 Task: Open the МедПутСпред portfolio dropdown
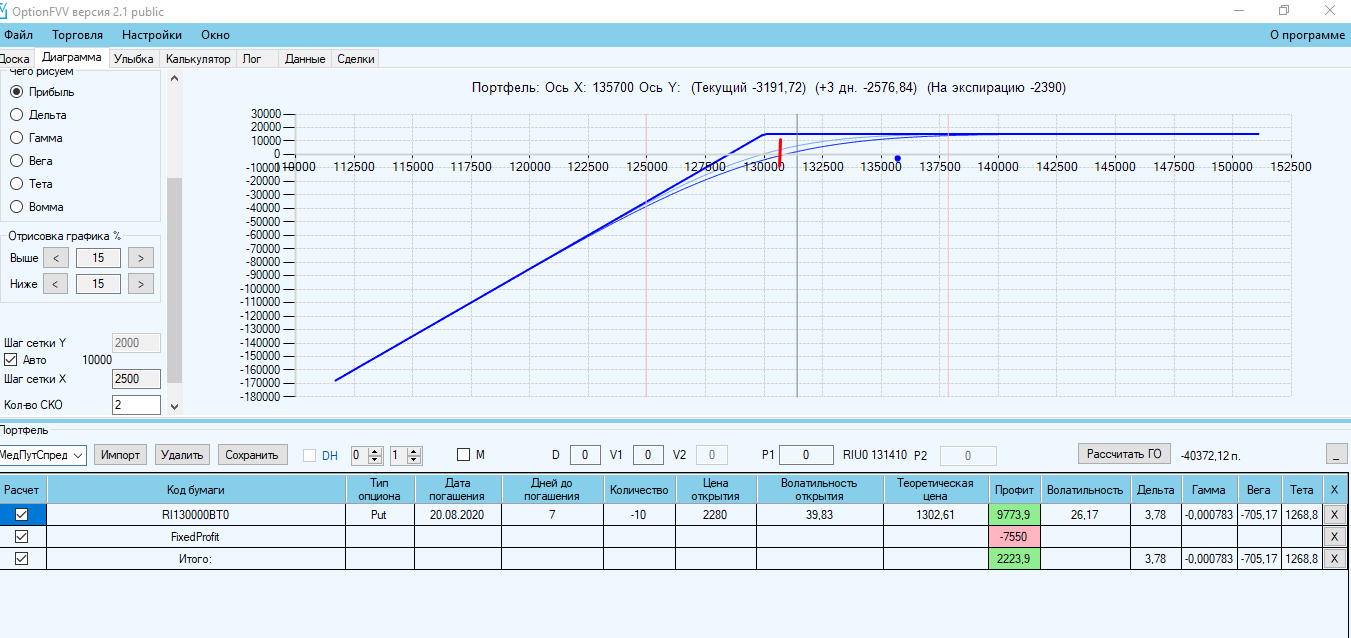point(42,455)
